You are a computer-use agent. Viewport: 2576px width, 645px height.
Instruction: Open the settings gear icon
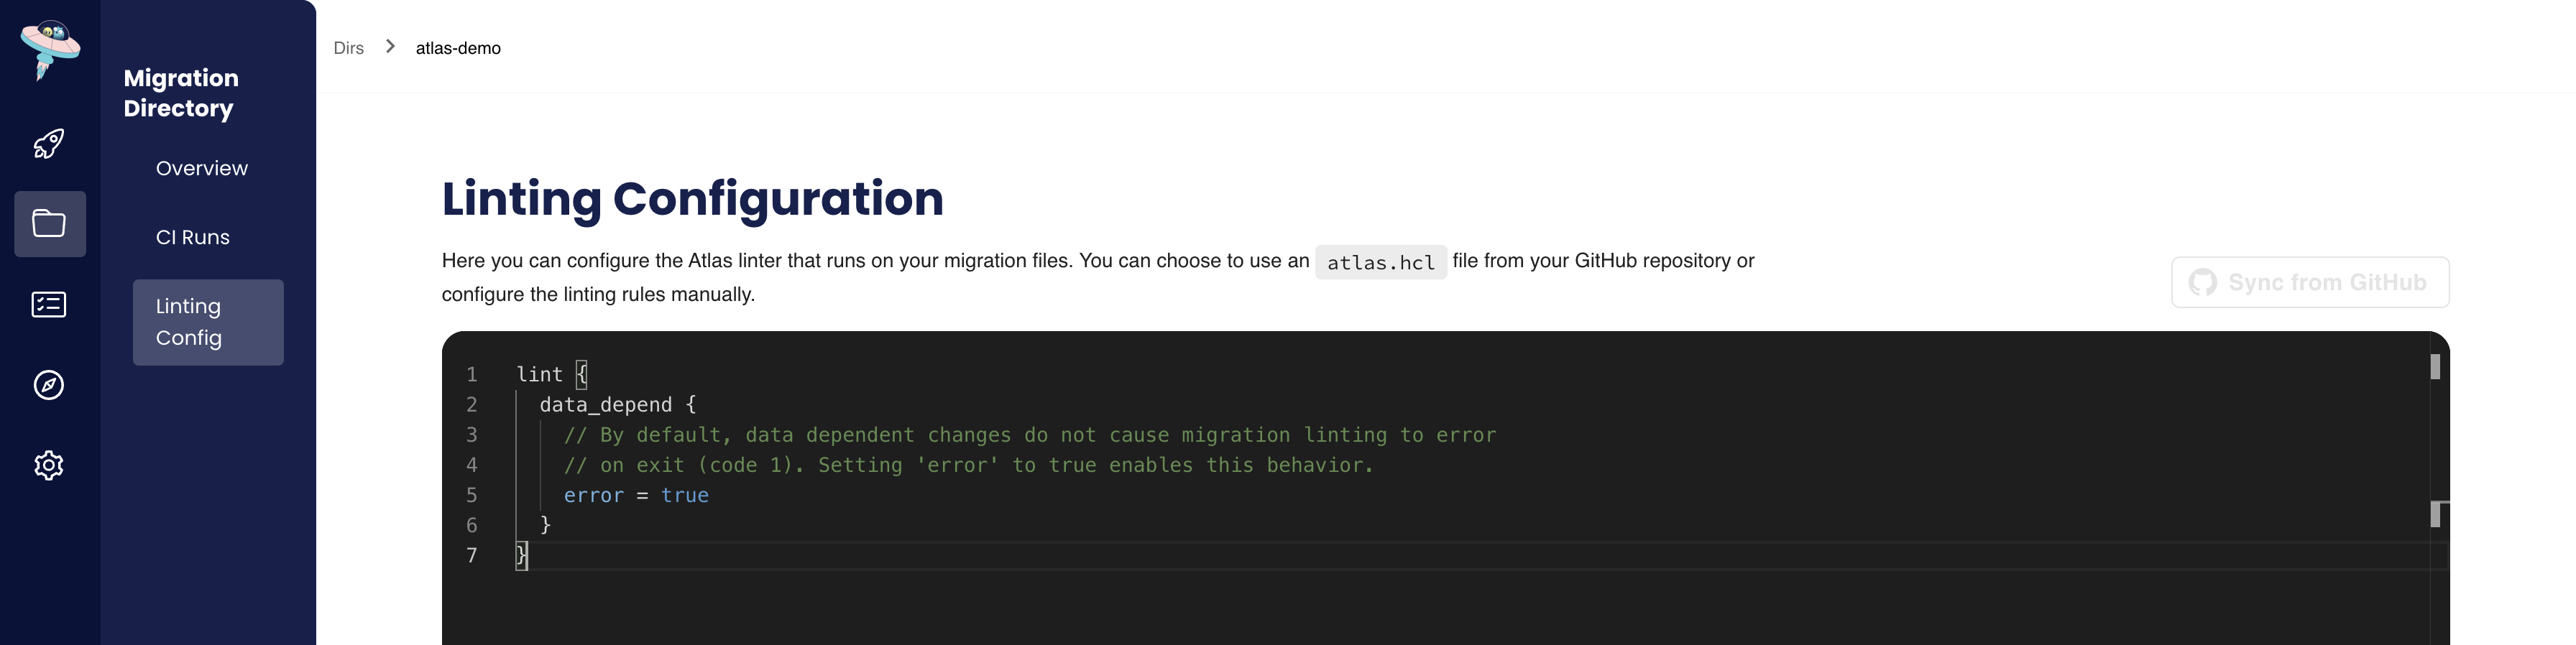tap(48, 464)
